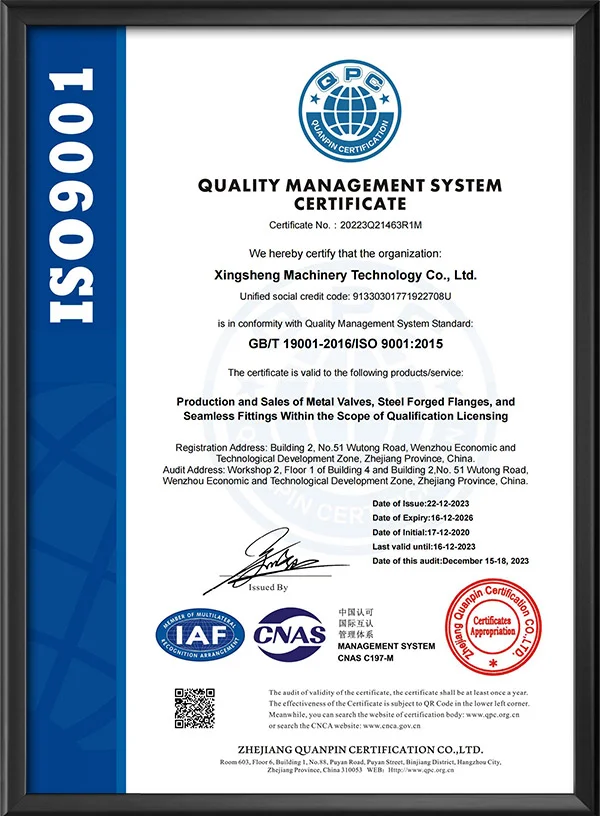Image resolution: width=600 pixels, height=816 pixels.
Task: Click the Date of Issue line
Action: (x=431, y=503)
